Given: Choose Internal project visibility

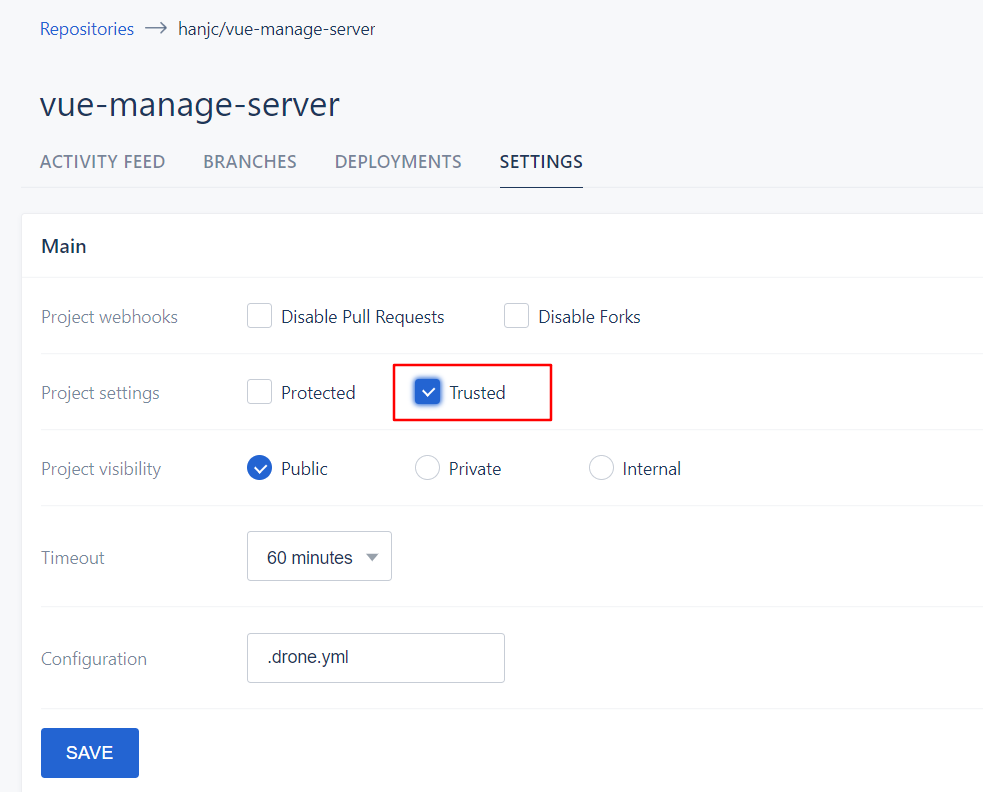Looking at the screenshot, I should [x=601, y=469].
